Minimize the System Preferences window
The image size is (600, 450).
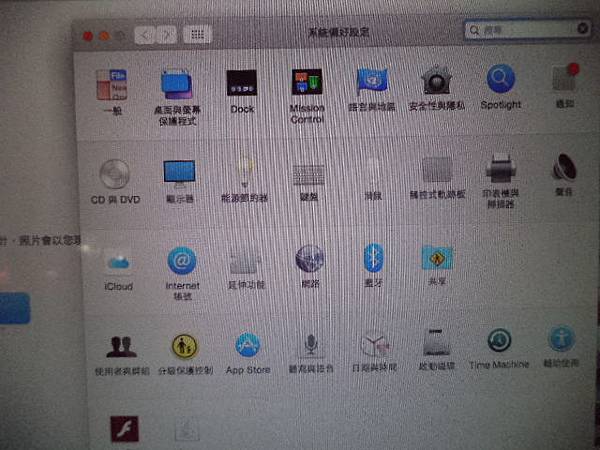(104, 36)
